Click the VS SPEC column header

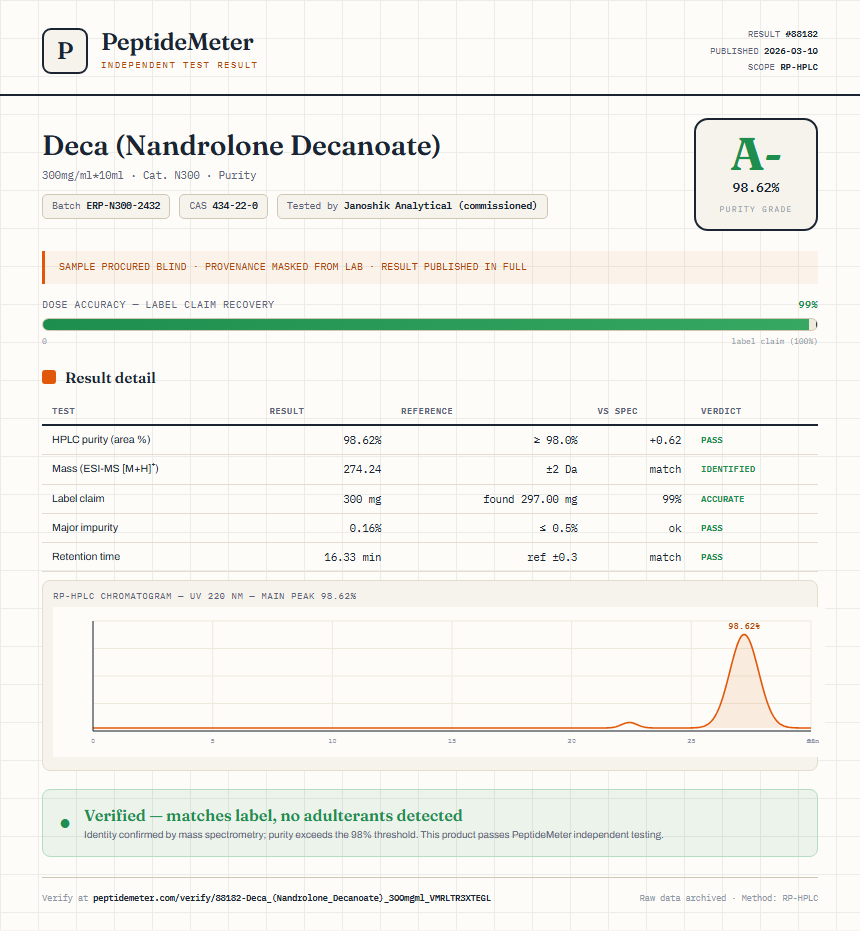(x=617, y=411)
